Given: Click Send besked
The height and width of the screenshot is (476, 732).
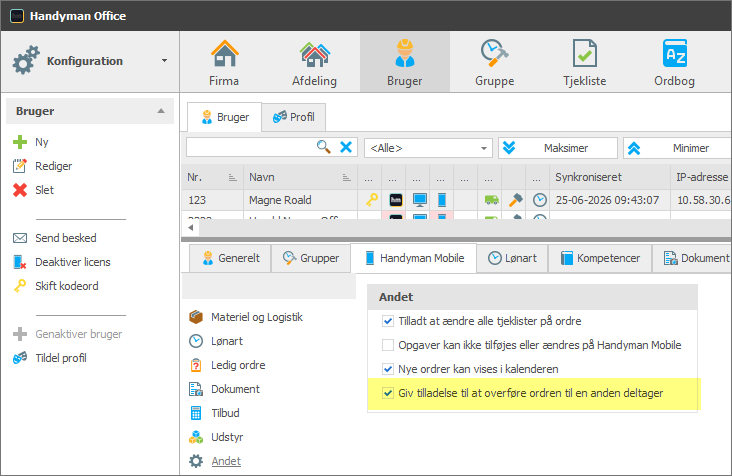Looking at the screenshot, I should click(x=55, y=238).
